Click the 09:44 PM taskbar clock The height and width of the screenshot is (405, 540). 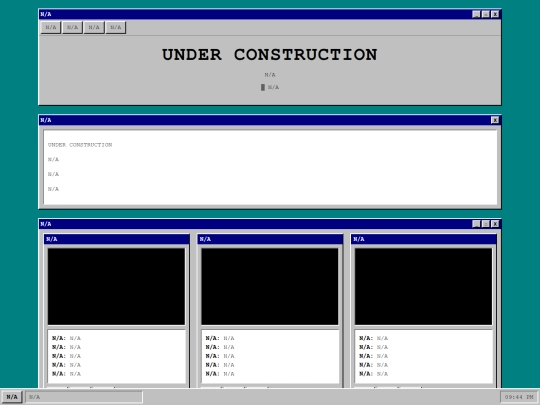point(519,397)
